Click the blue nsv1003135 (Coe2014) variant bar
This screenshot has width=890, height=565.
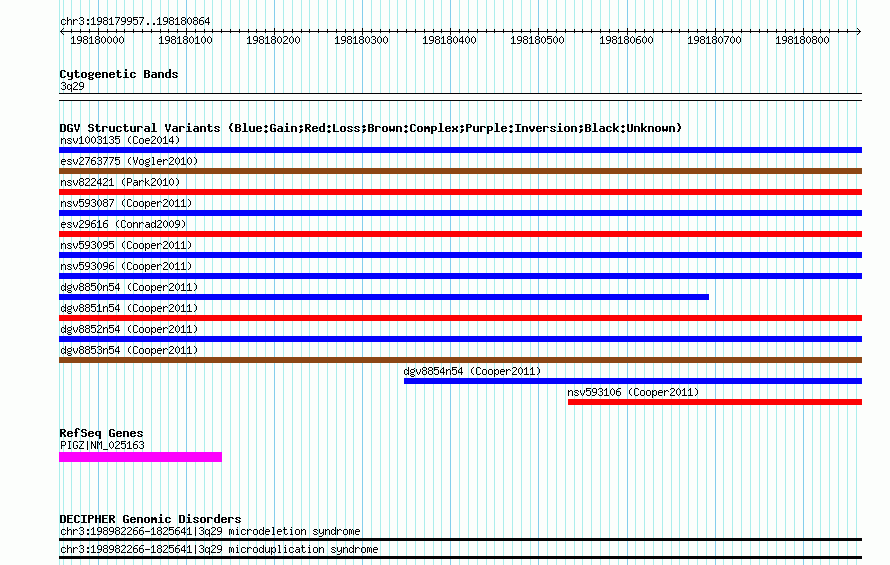click(x=460, y=150)
